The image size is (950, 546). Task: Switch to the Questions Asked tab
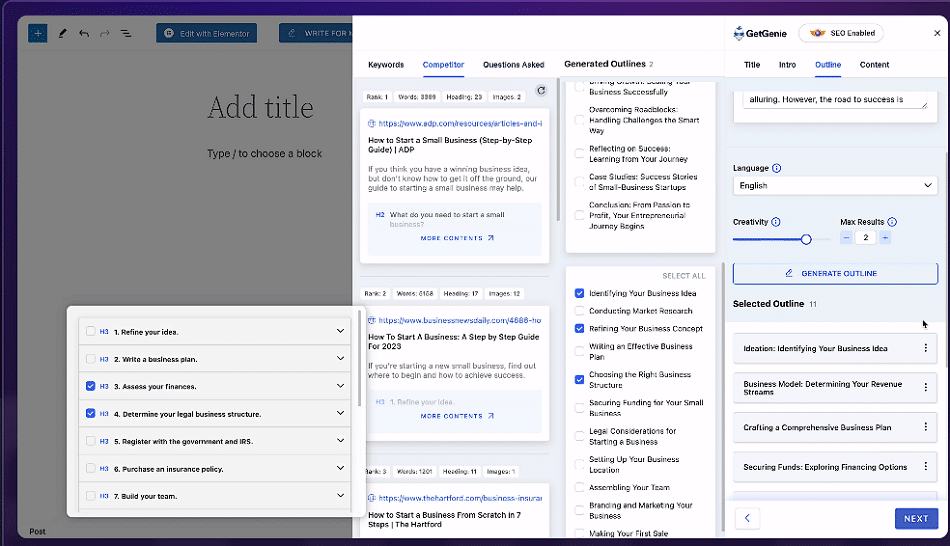513,65
